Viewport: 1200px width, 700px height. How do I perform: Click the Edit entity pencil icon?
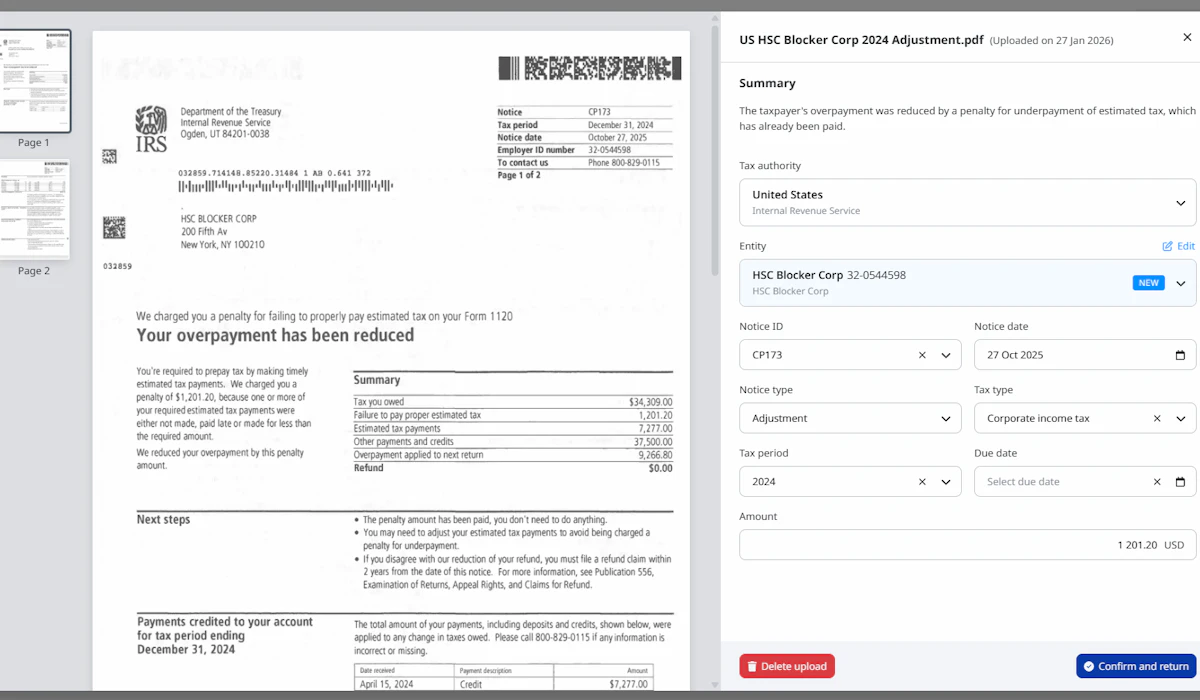(x=1167, y=246)
